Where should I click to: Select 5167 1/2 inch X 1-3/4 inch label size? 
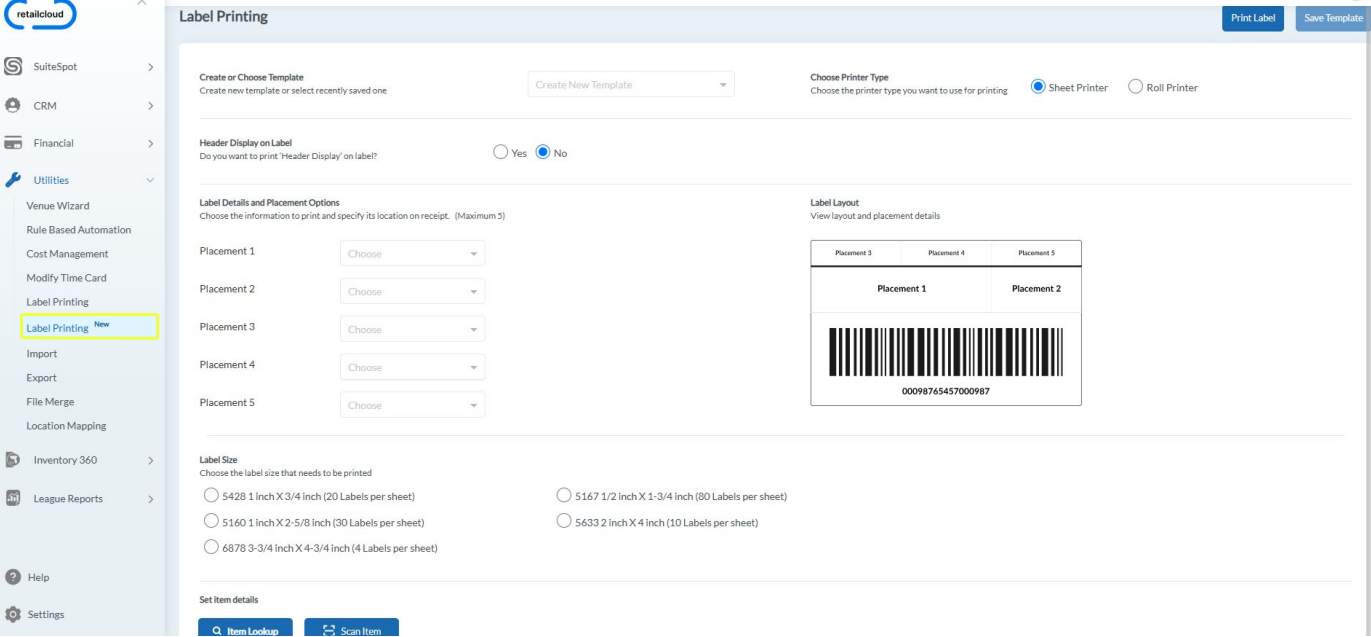tap(564, 496)
